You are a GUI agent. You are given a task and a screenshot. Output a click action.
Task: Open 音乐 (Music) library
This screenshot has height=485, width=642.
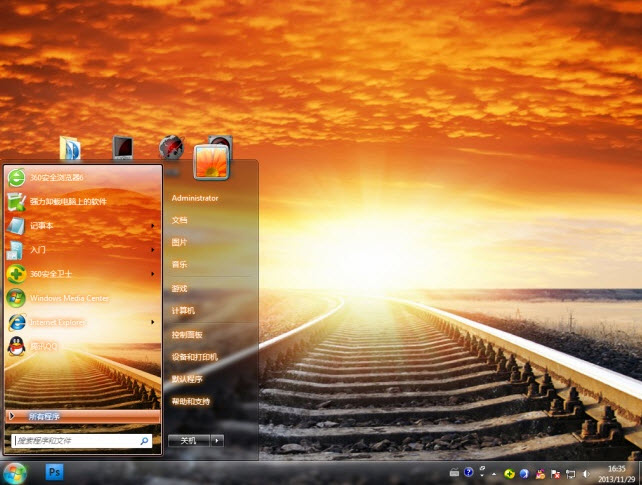pos(179,264)
